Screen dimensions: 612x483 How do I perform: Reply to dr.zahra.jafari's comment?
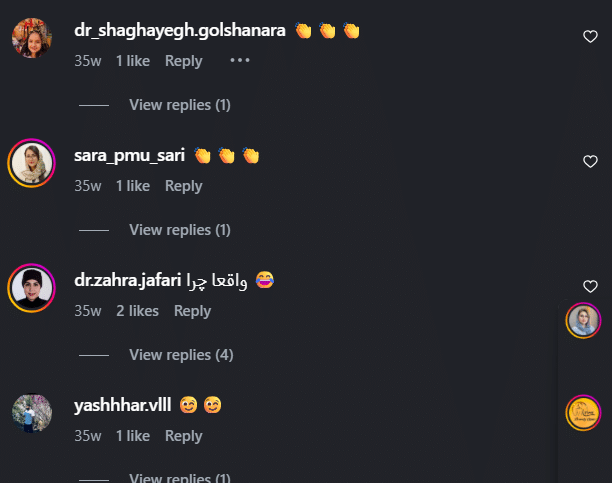click(x=192, y=311)
